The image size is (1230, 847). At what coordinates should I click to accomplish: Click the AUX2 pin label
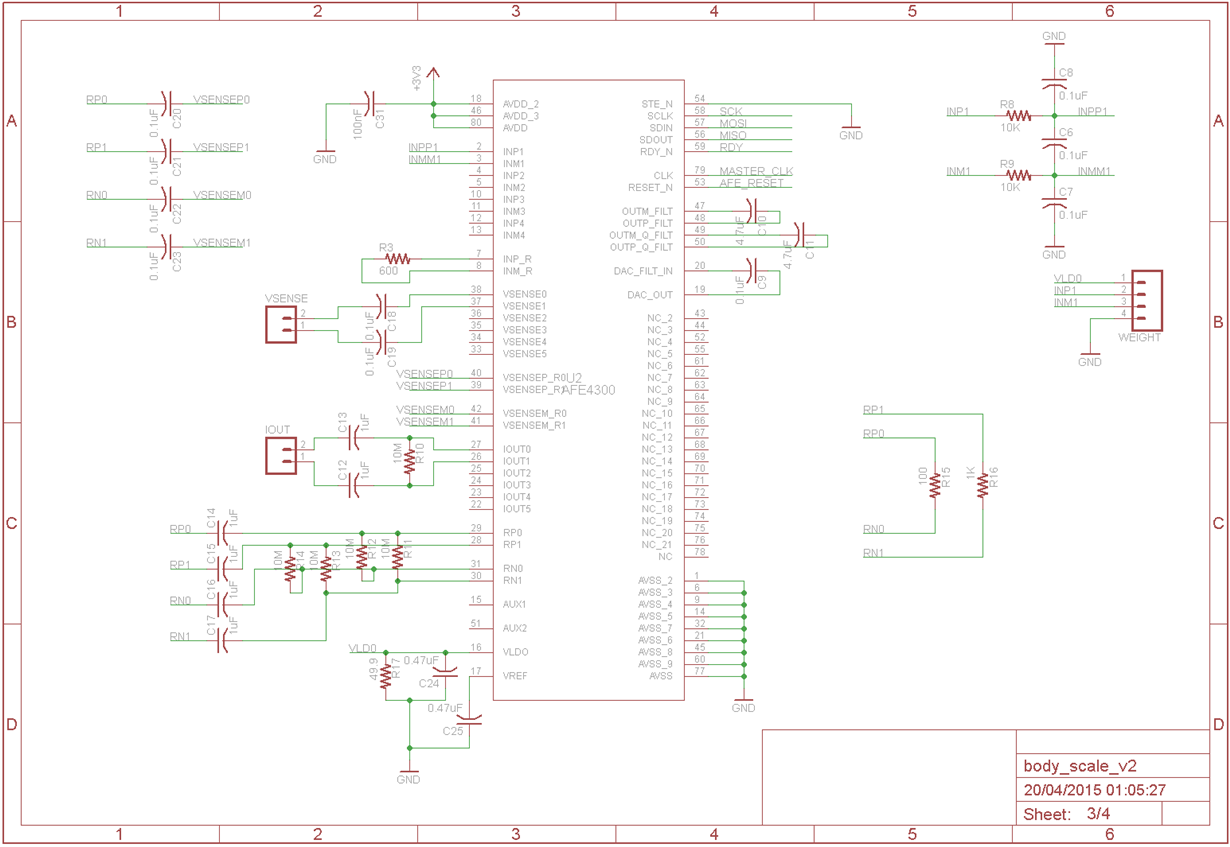515,629
